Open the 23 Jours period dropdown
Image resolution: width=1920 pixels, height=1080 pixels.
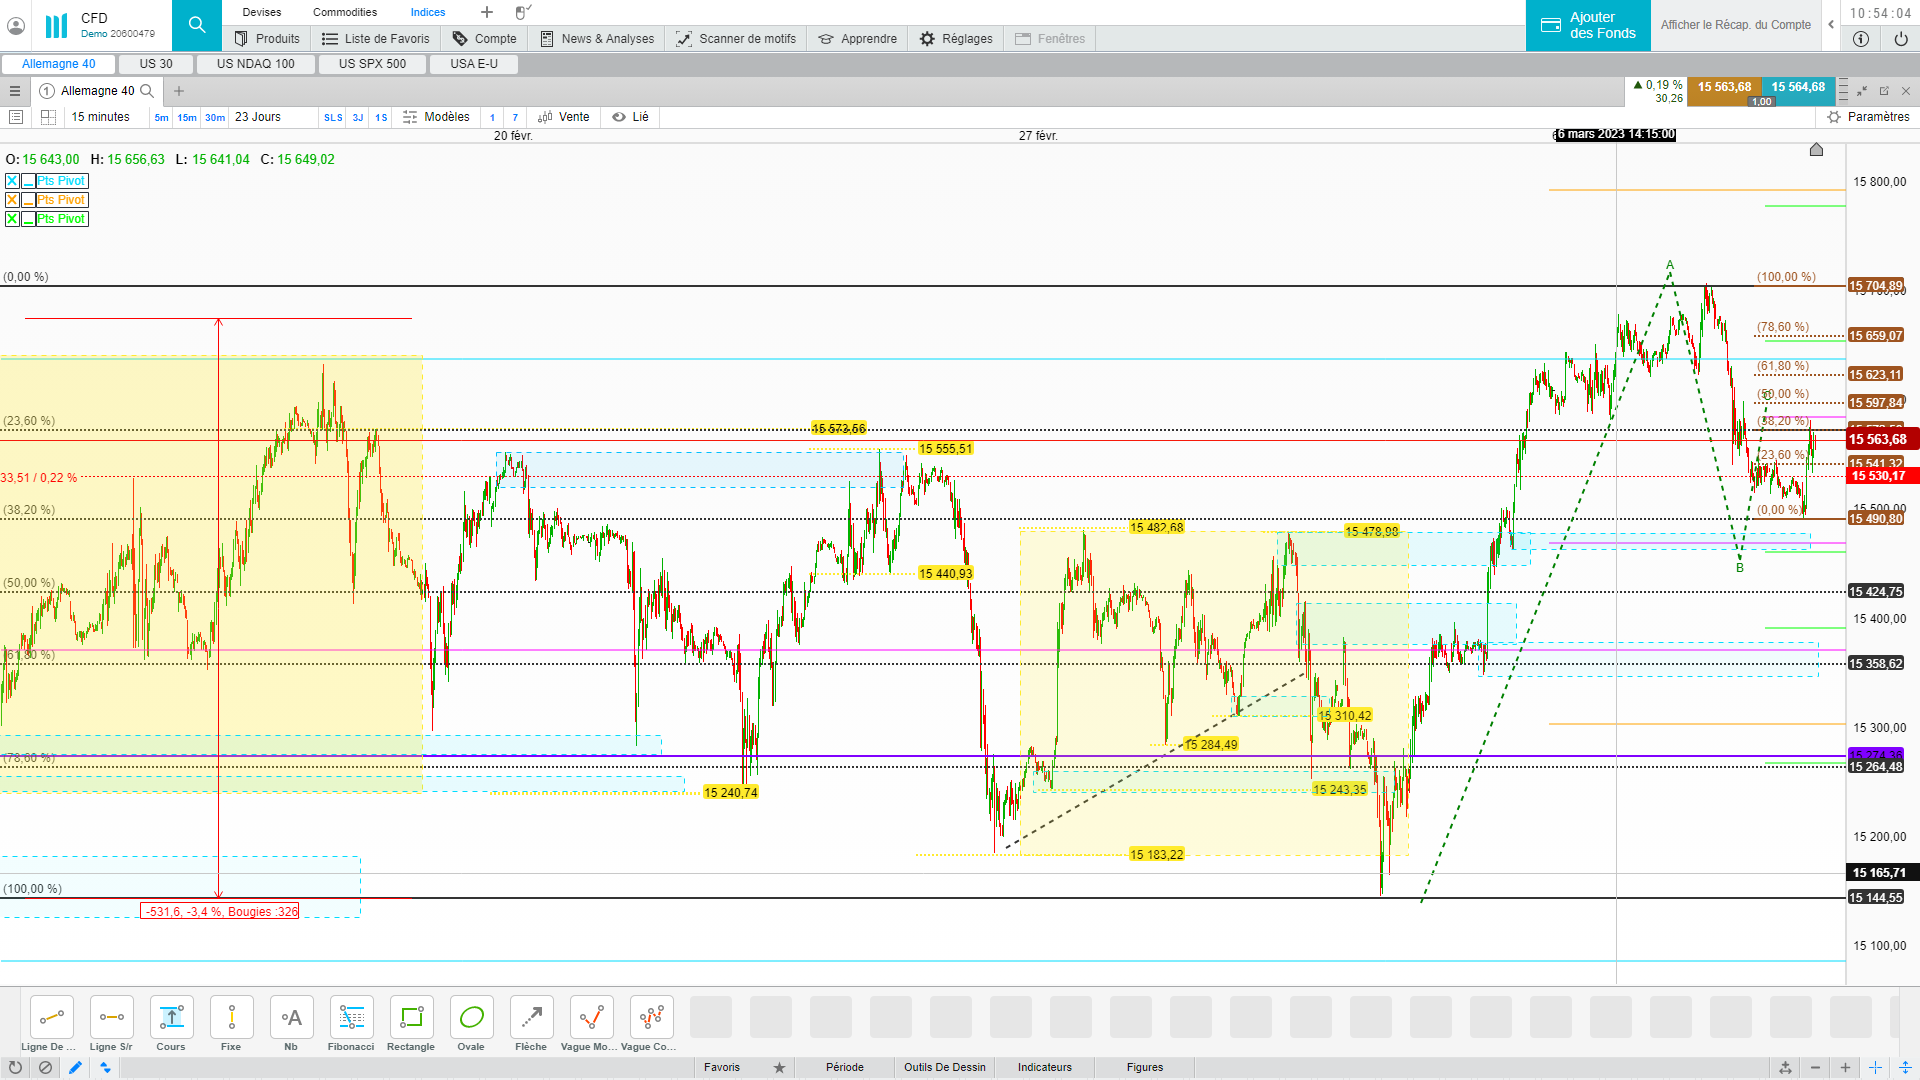click(258, 117)
